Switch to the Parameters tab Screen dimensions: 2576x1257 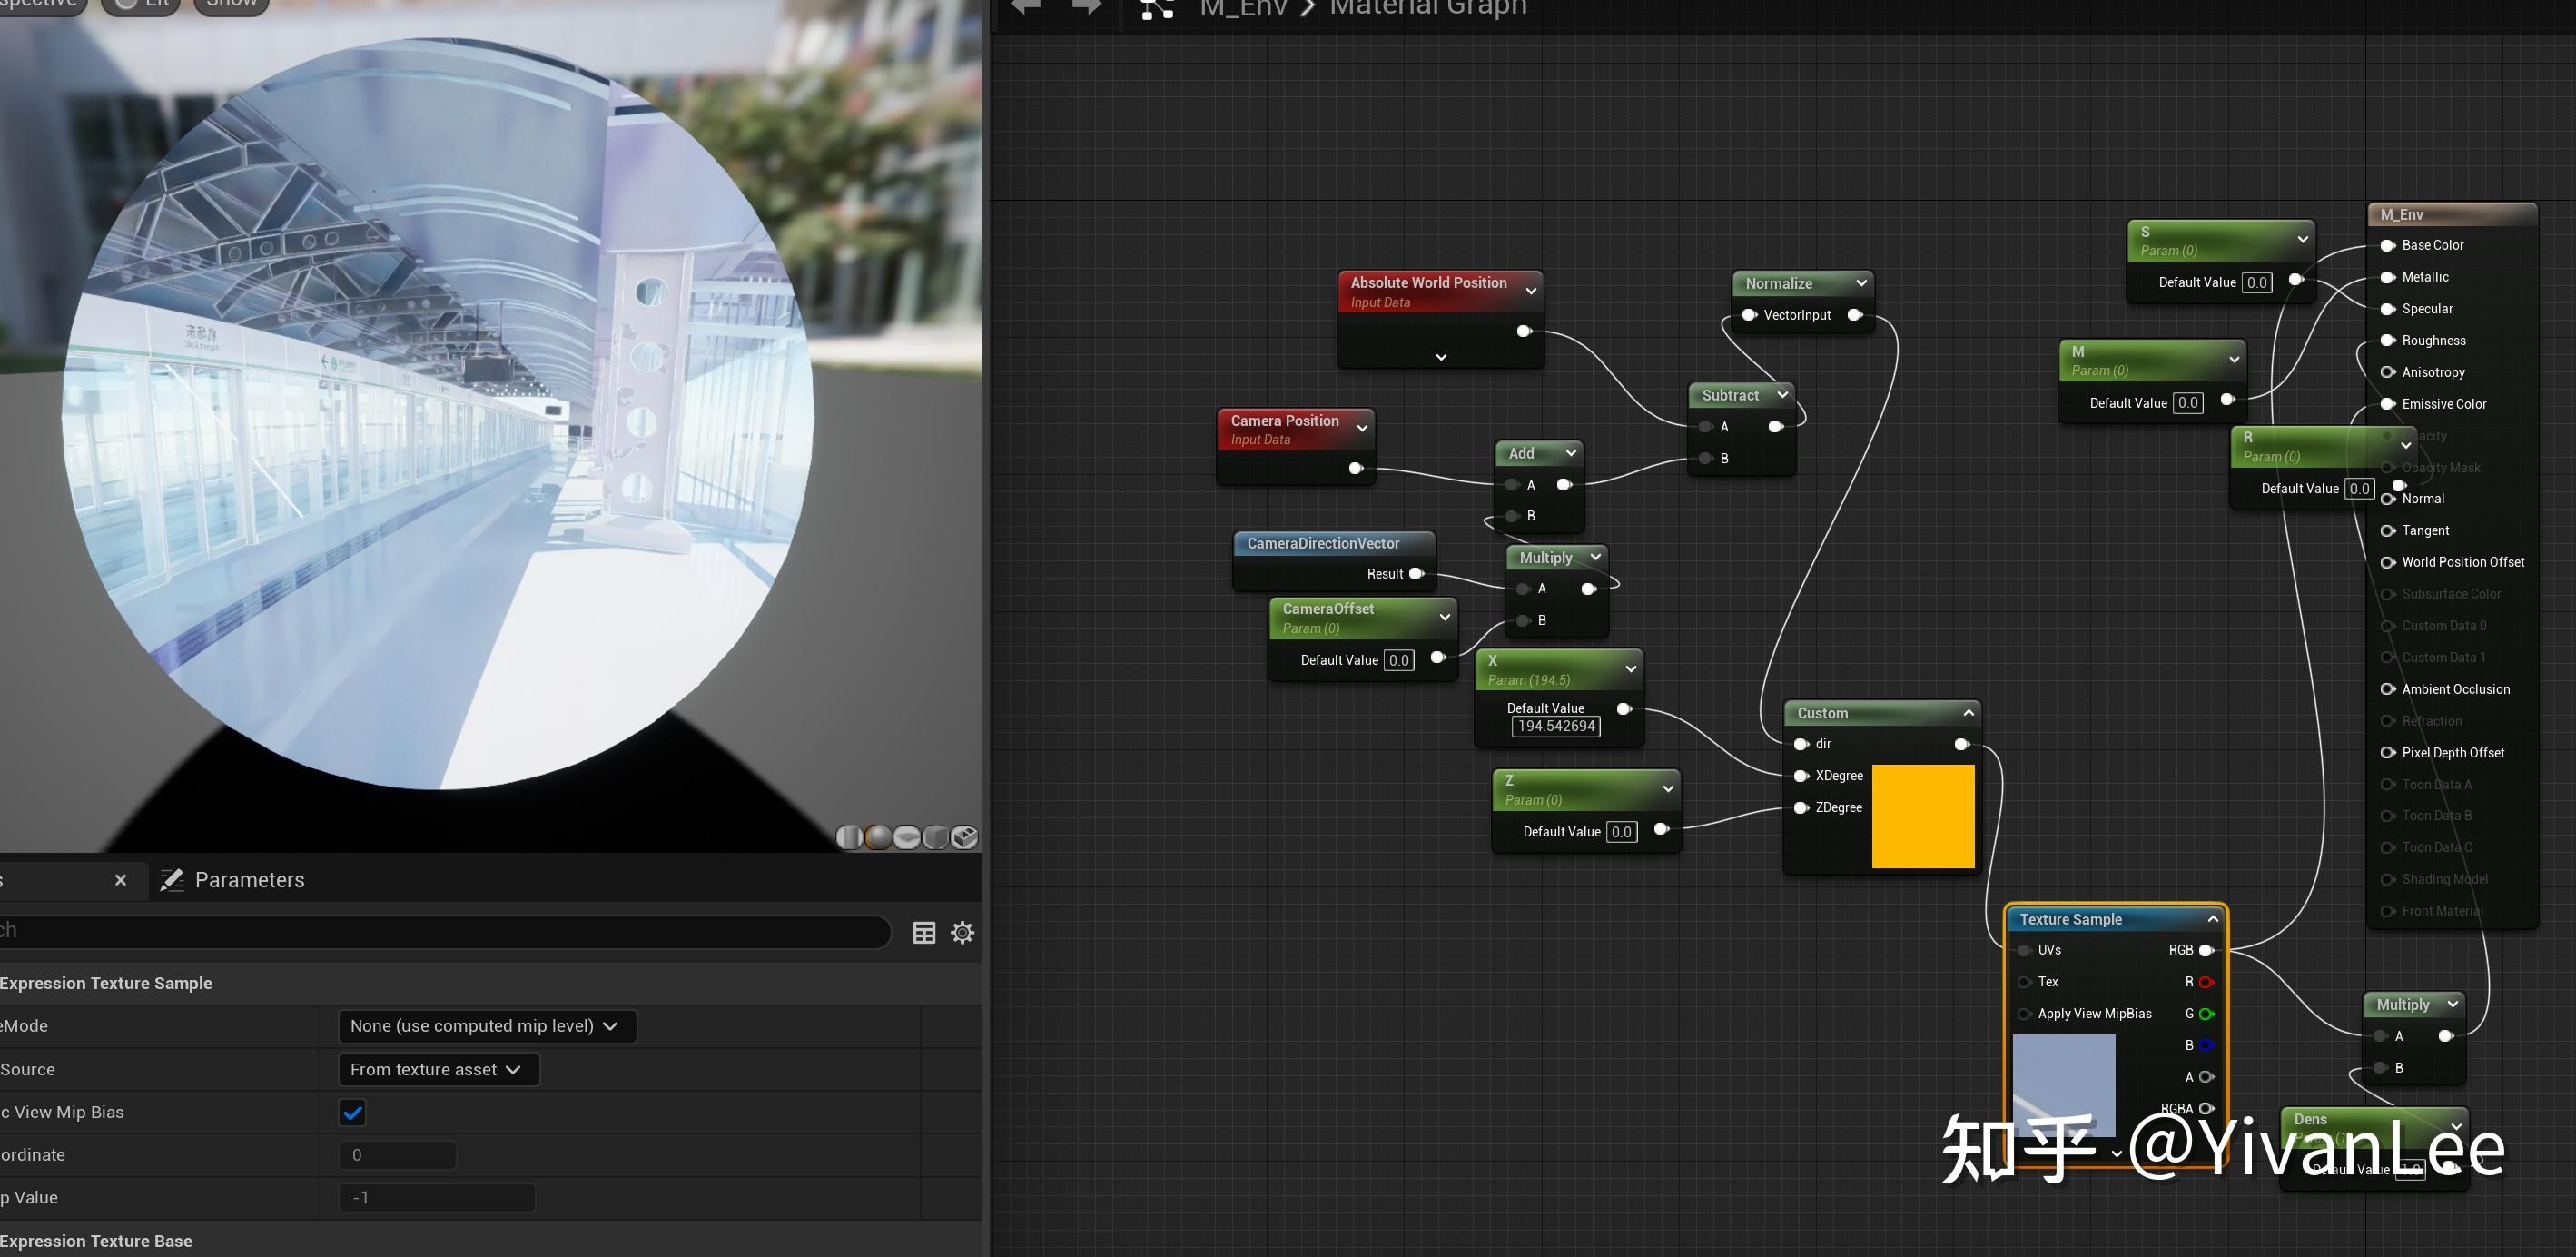[x=232, y=879]
